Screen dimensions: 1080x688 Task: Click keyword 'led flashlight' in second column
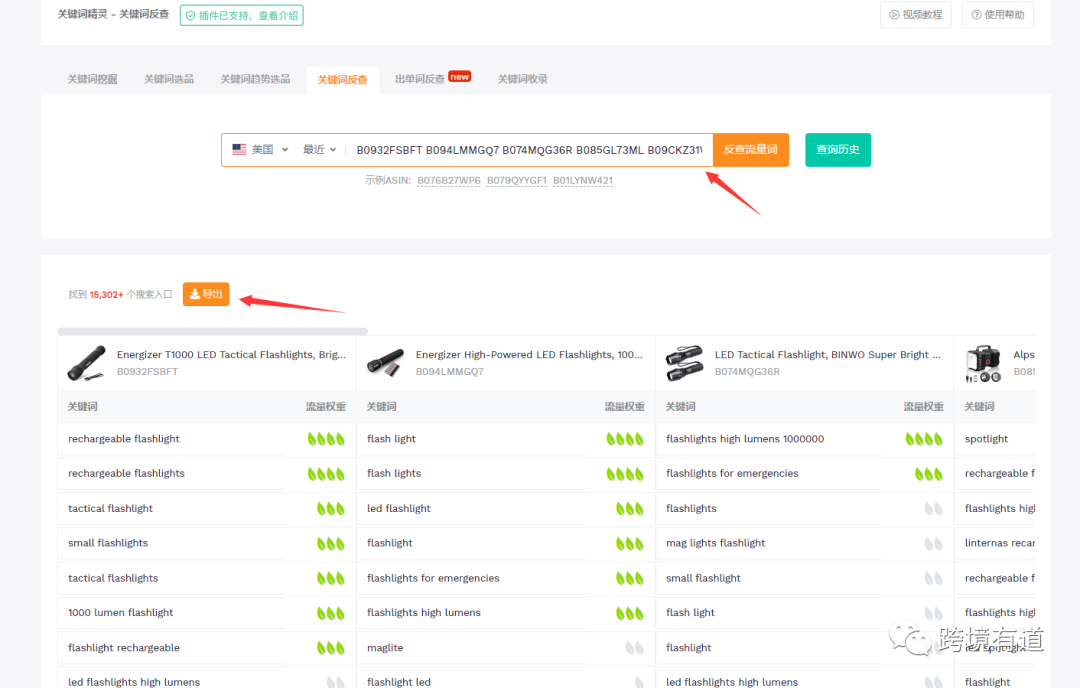pos(399,508)
